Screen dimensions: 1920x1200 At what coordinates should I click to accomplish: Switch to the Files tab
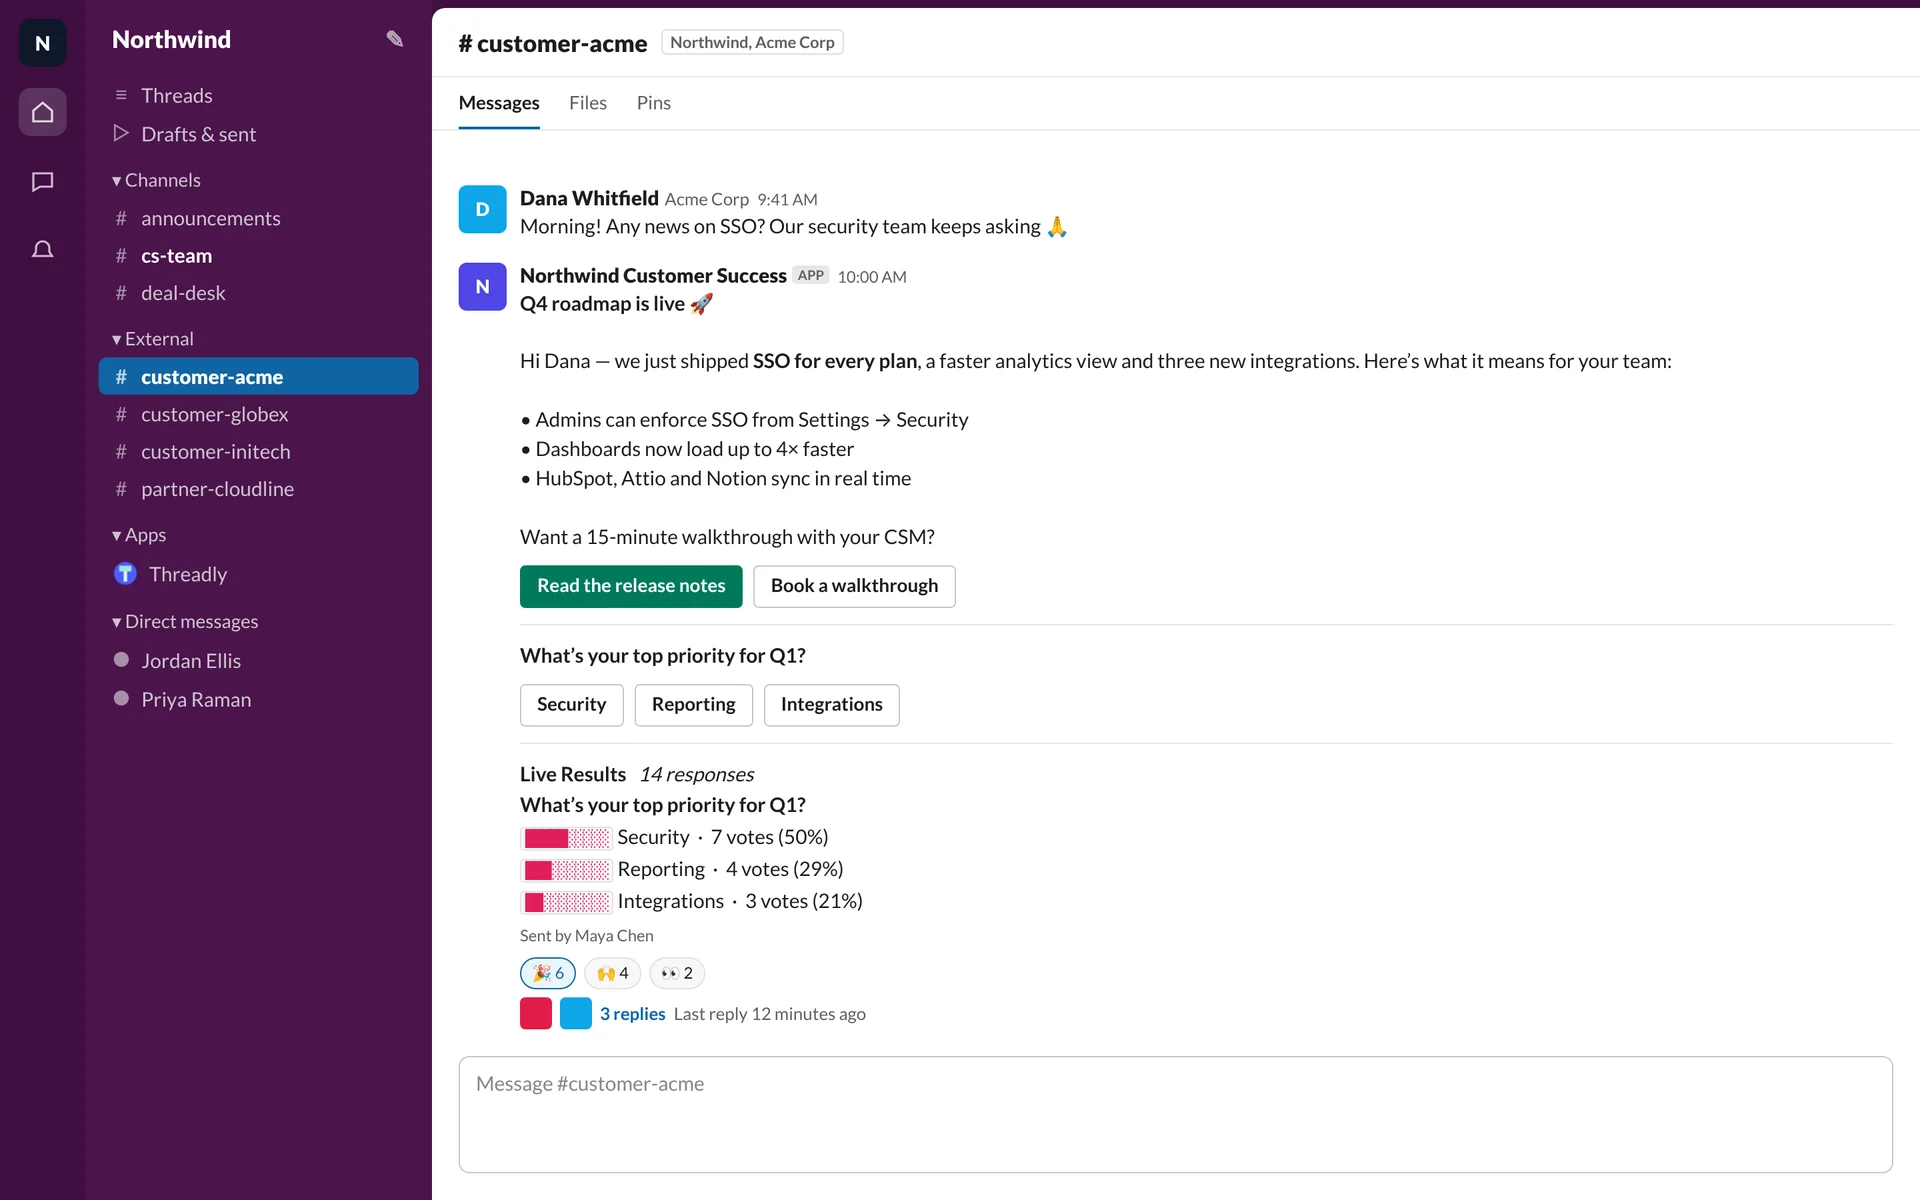click(x=588, y=103)
